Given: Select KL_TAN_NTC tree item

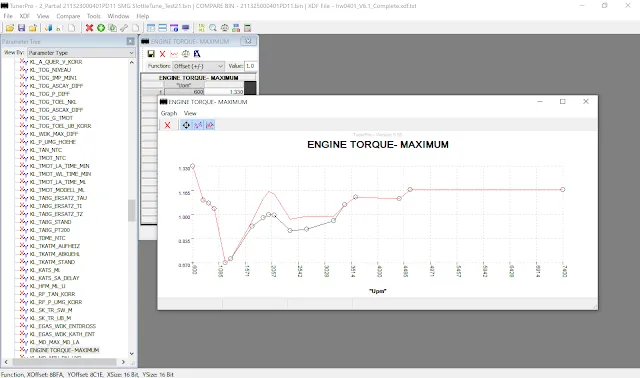Looking at the screenshot, I should coord(45,150).
